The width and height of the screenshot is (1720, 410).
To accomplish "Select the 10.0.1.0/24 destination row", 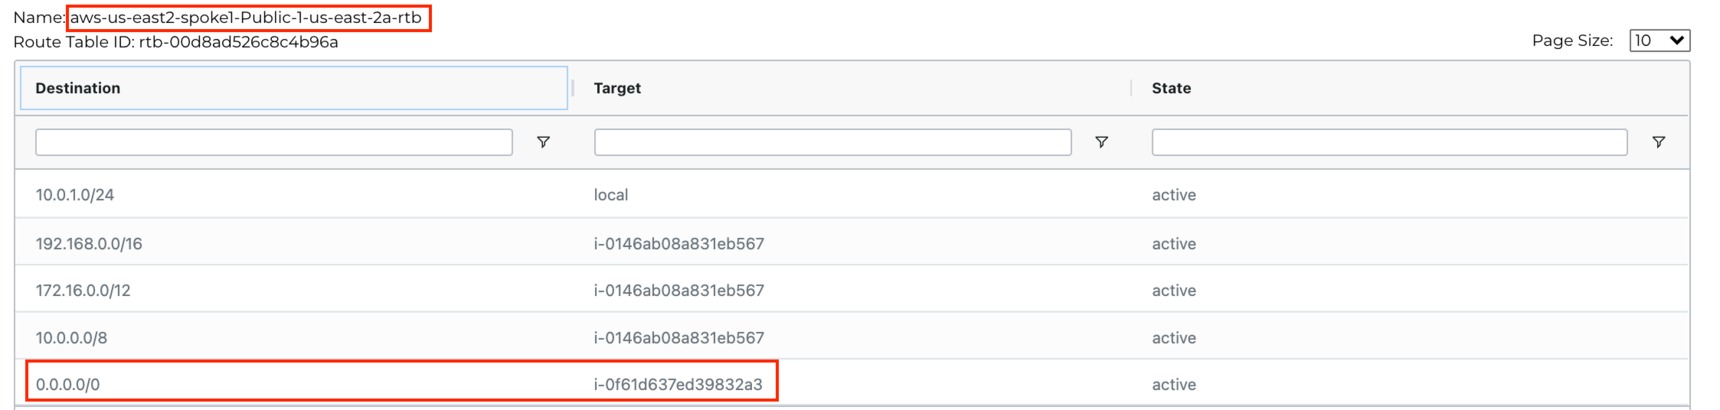I will click(x=75, y=195).
